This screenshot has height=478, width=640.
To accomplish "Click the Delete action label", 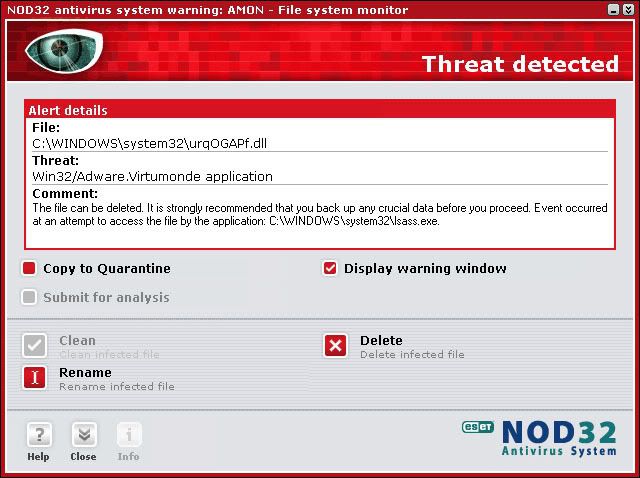I will coord(381,340).
